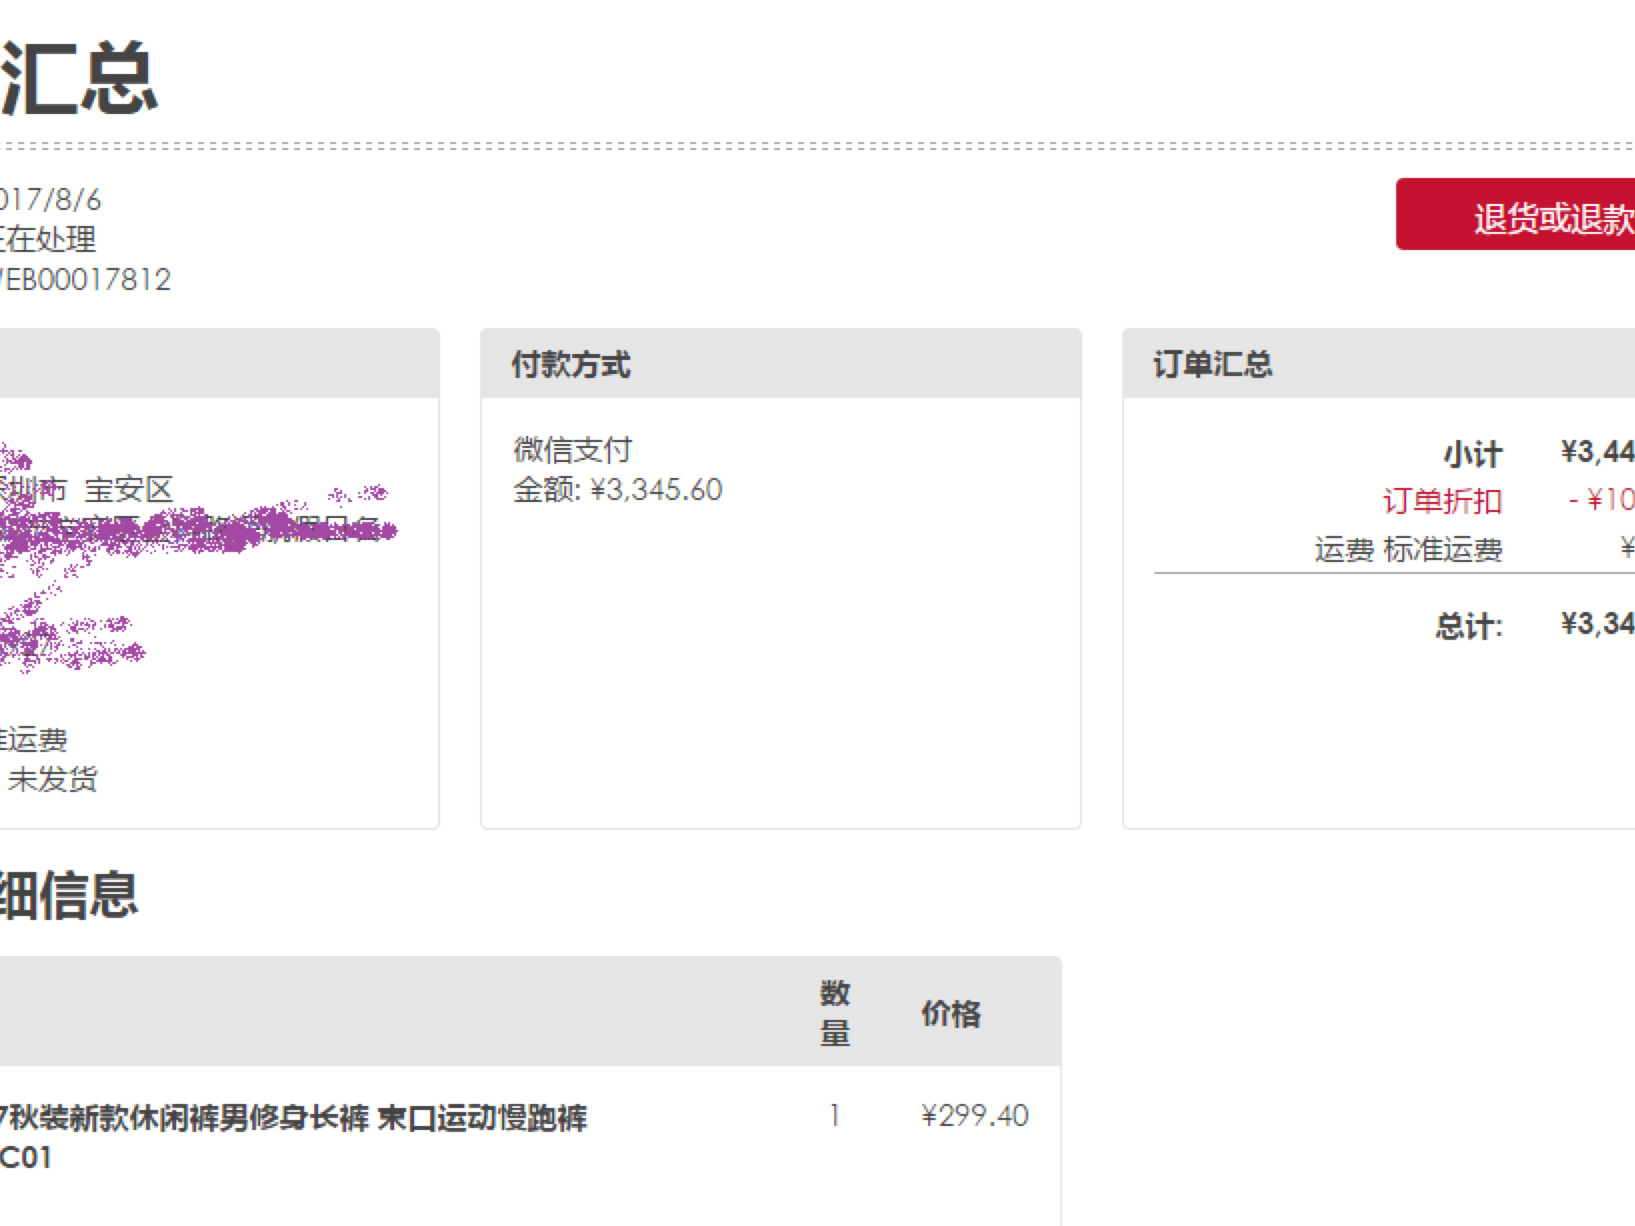Image resolution: width=1635 pixels, height=1226 pixels.
Task: Click the 小计 subtotal label
Action: (1472, 454)
